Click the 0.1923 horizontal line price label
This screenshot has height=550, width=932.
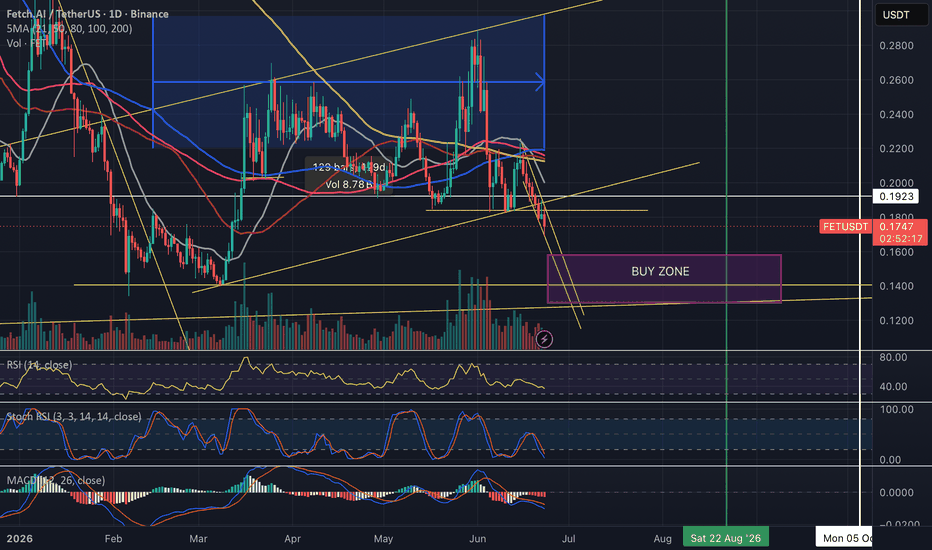(896, 196)
